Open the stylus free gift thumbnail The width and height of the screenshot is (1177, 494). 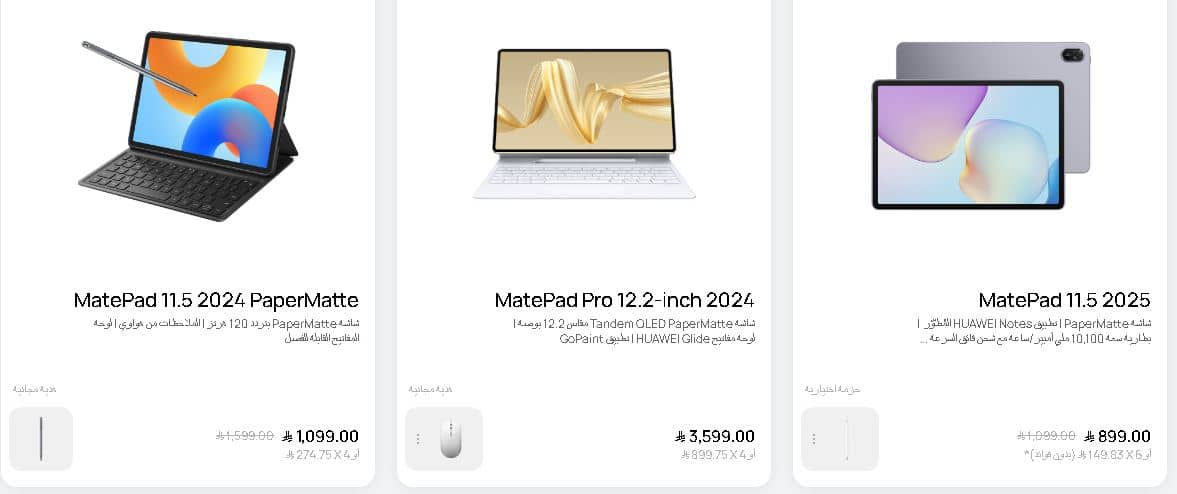tap(41, 439)
